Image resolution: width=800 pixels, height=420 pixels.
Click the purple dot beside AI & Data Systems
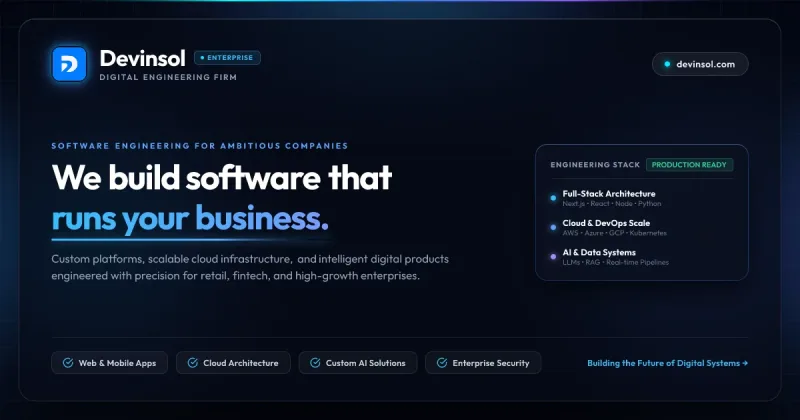point(553,257)
